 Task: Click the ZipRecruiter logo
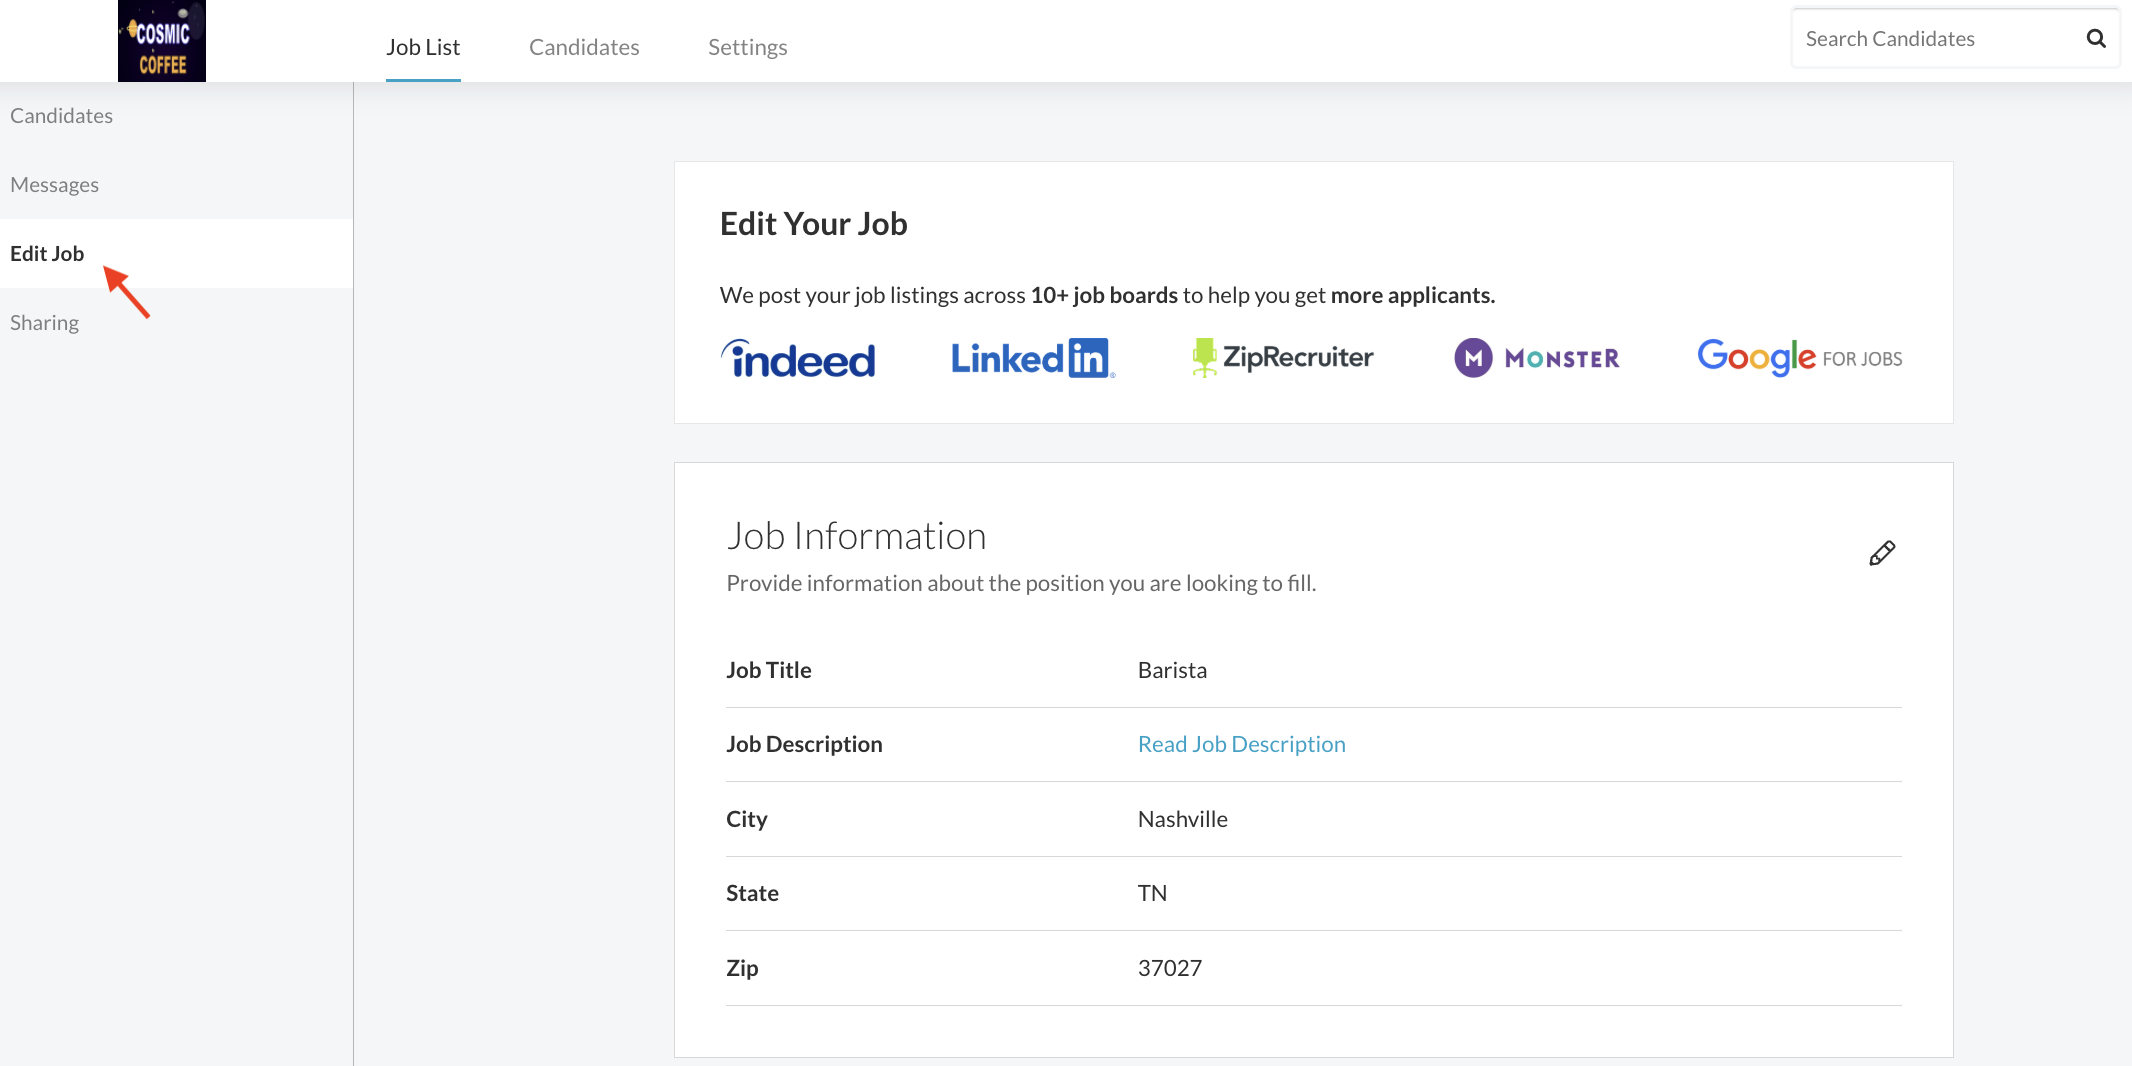pyautogui.click(x=1283, y=357)
